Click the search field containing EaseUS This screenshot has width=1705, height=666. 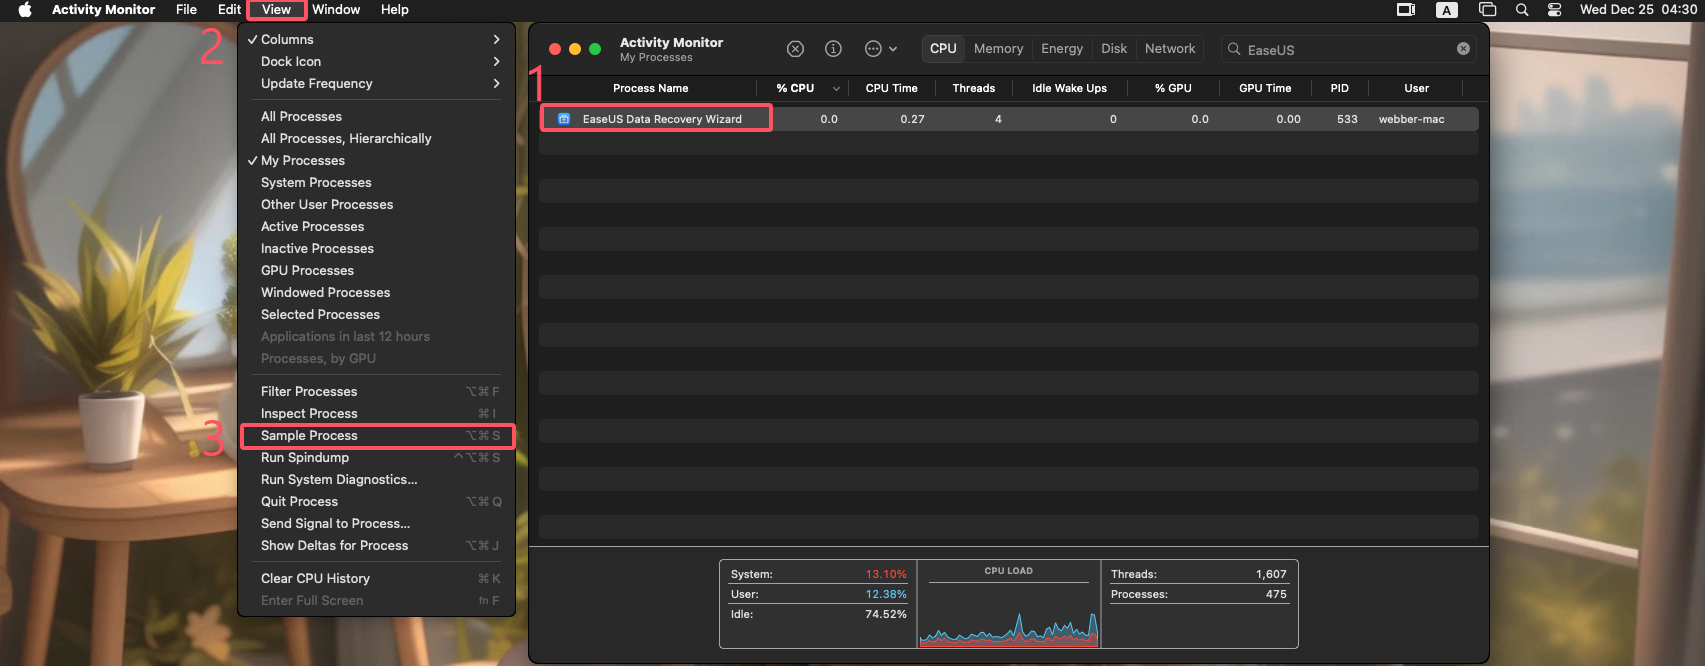(1349, 49)
